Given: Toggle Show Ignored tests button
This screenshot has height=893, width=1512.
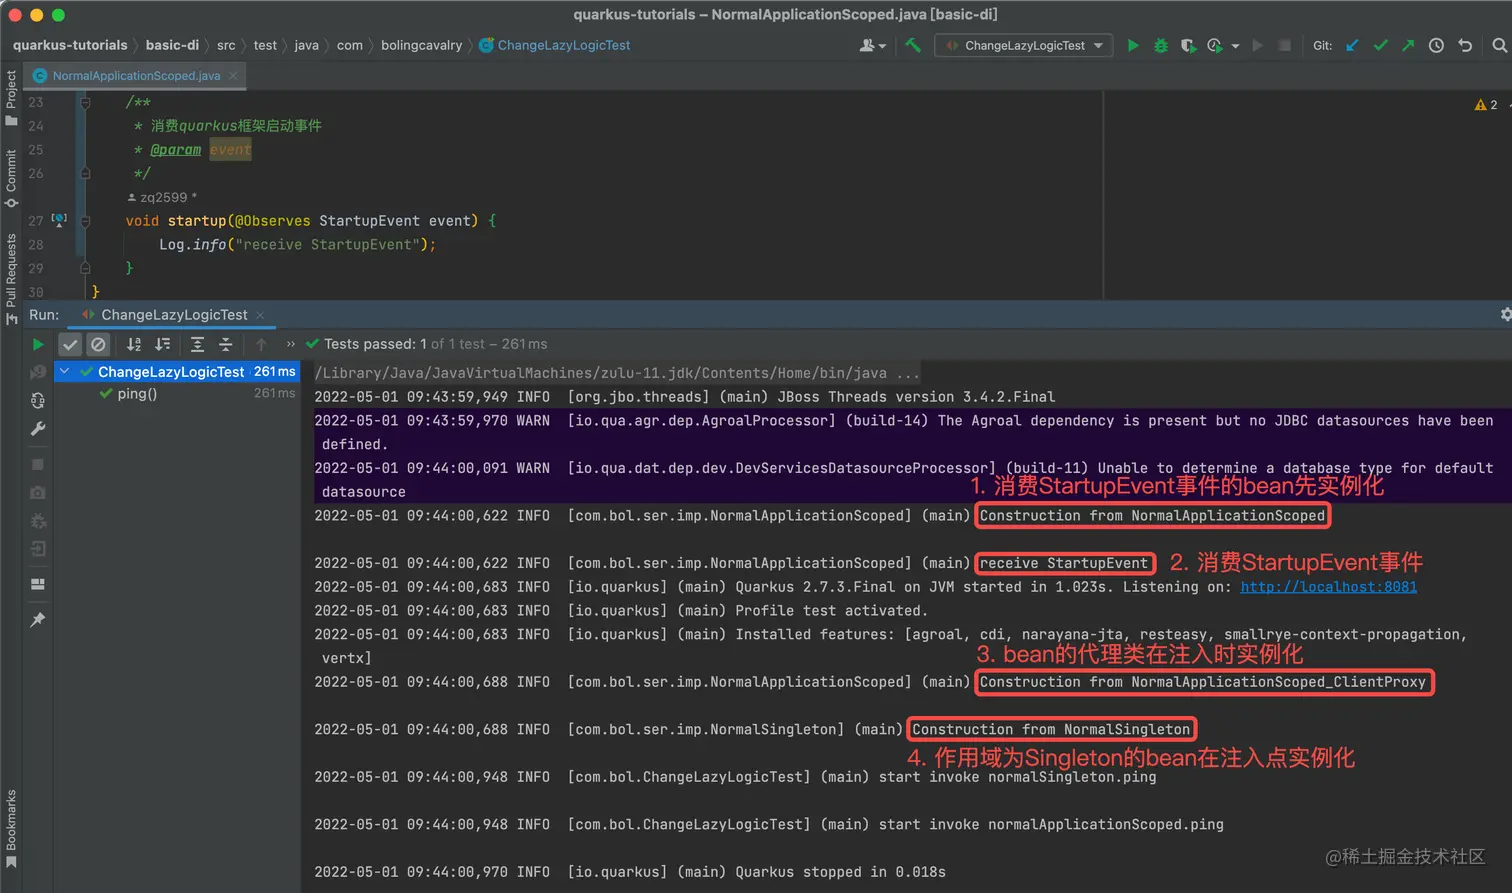Looking at the screenshot, I should point(98,344).
